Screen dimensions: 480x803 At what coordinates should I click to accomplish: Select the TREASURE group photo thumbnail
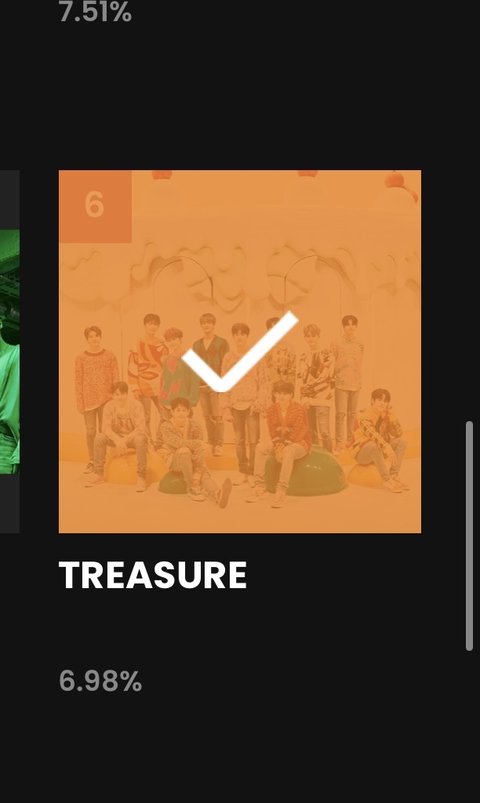(240, 351)
